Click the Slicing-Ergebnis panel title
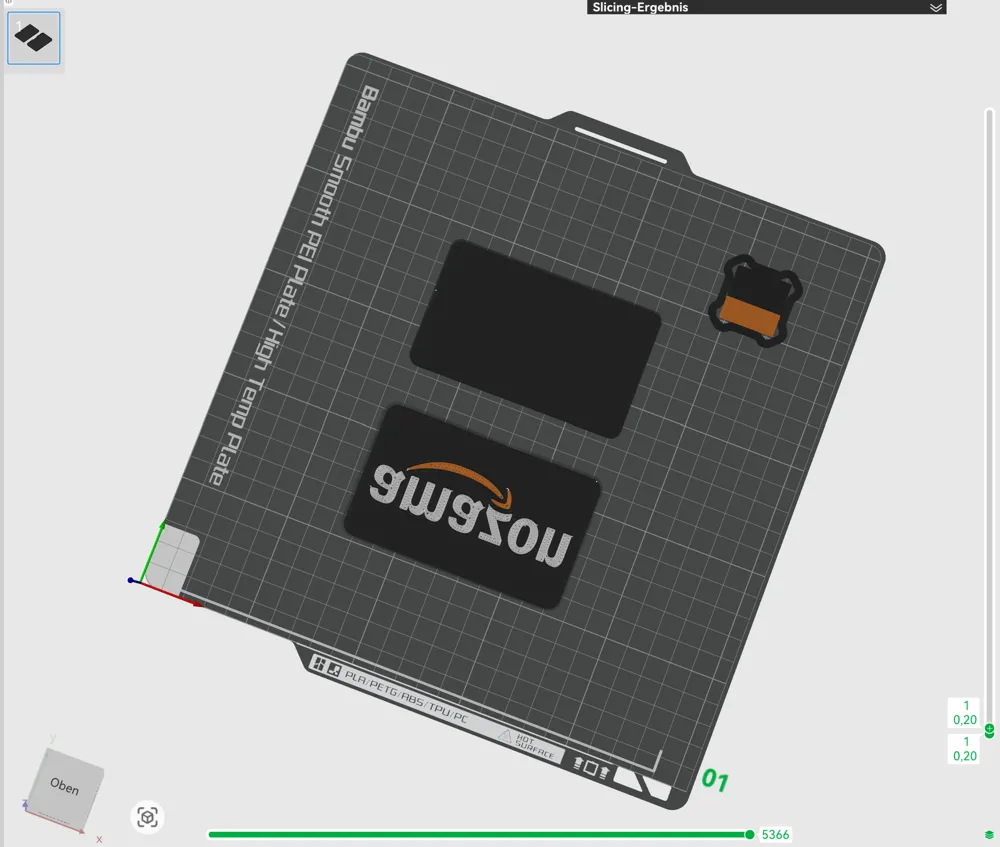The height and width of the screenshot is (847, 1000). (x=640, y=7)
